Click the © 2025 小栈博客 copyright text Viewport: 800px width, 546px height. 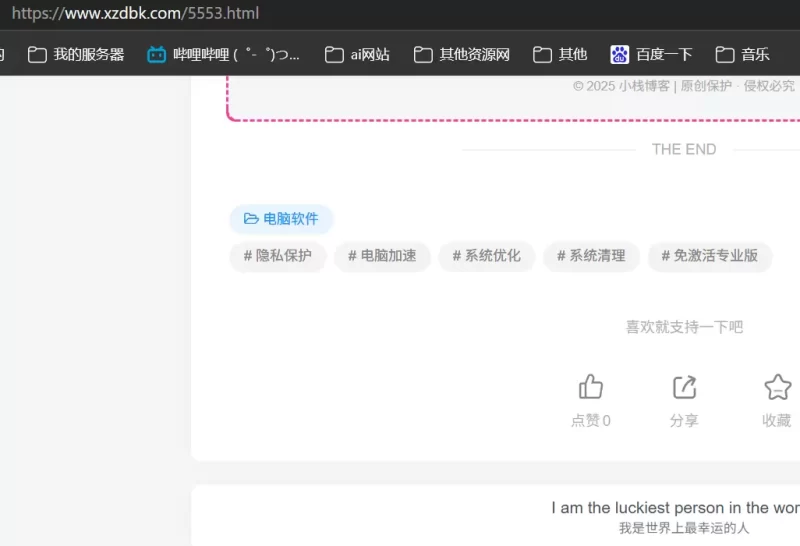coord(684,86)
